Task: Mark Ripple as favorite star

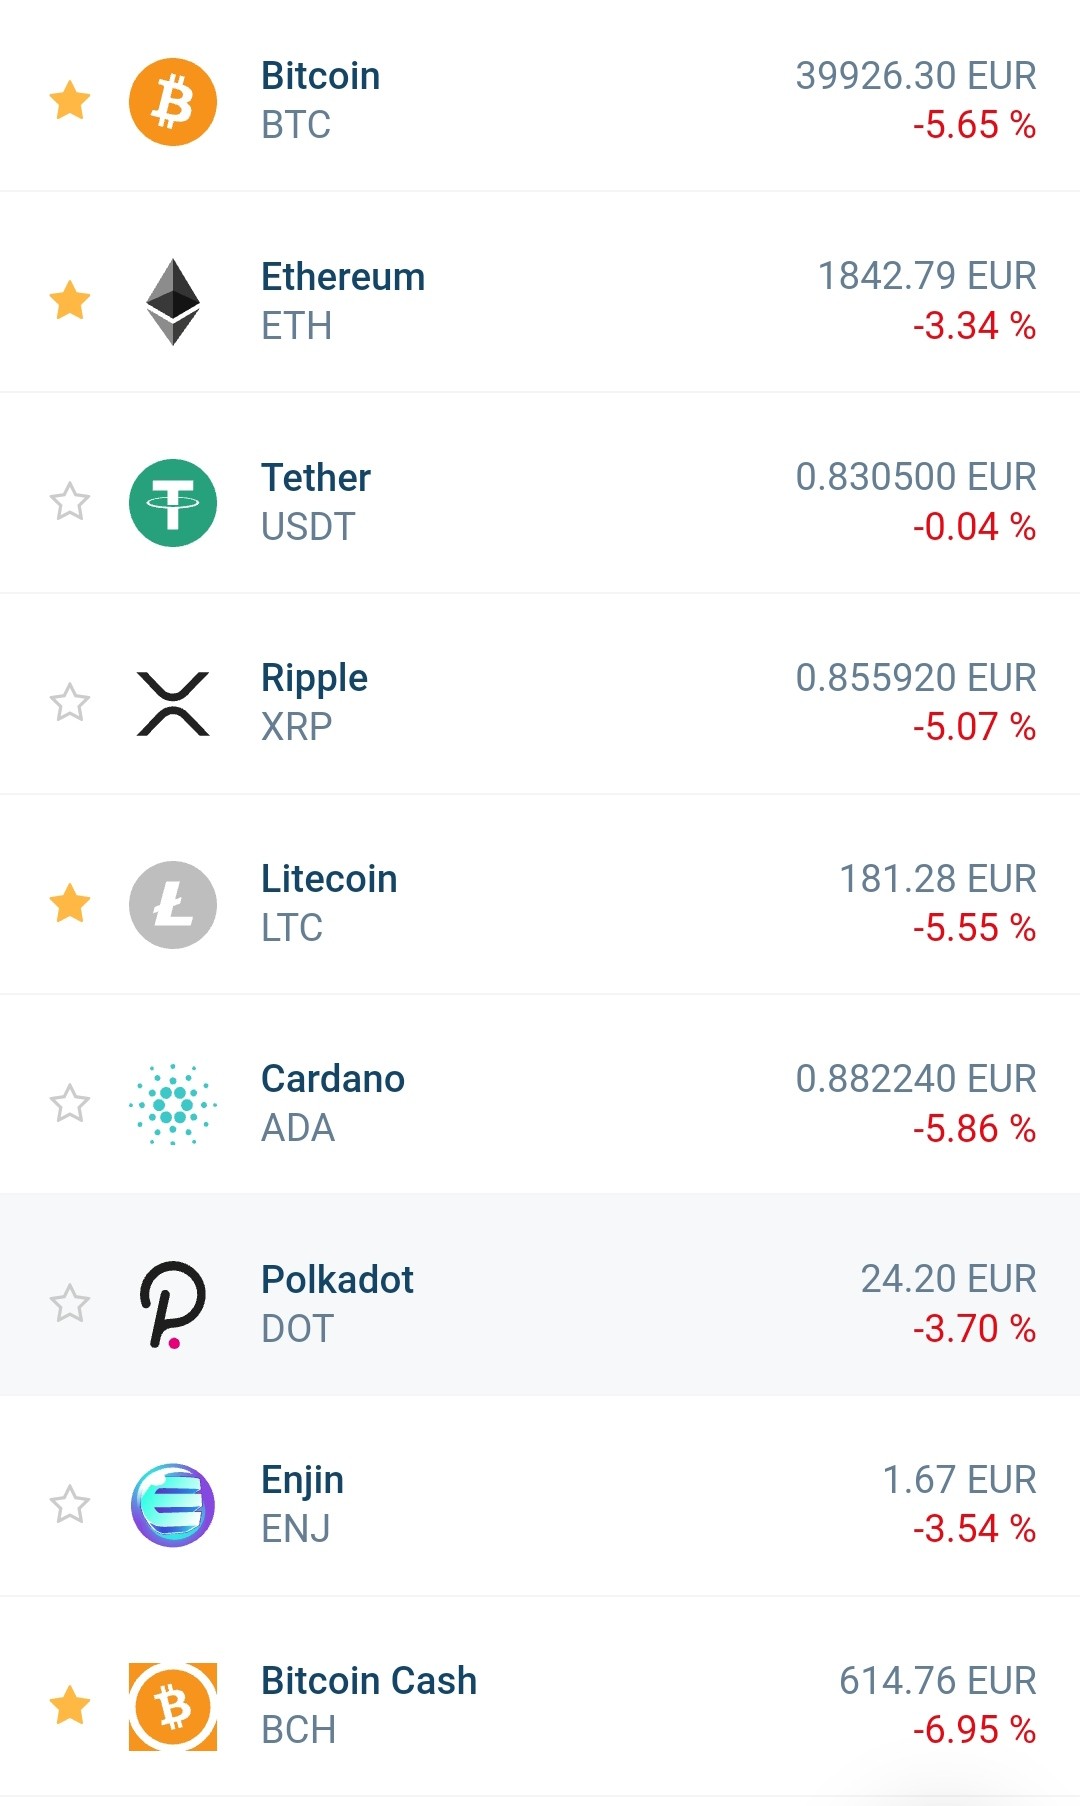Action: [x=70, y=702]
